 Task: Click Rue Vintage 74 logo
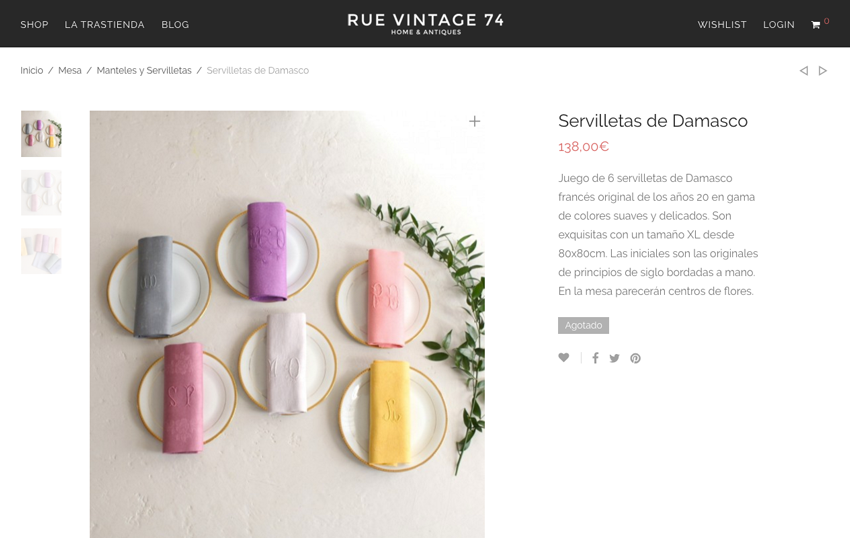pyautogui.click(x=426, y=24)
